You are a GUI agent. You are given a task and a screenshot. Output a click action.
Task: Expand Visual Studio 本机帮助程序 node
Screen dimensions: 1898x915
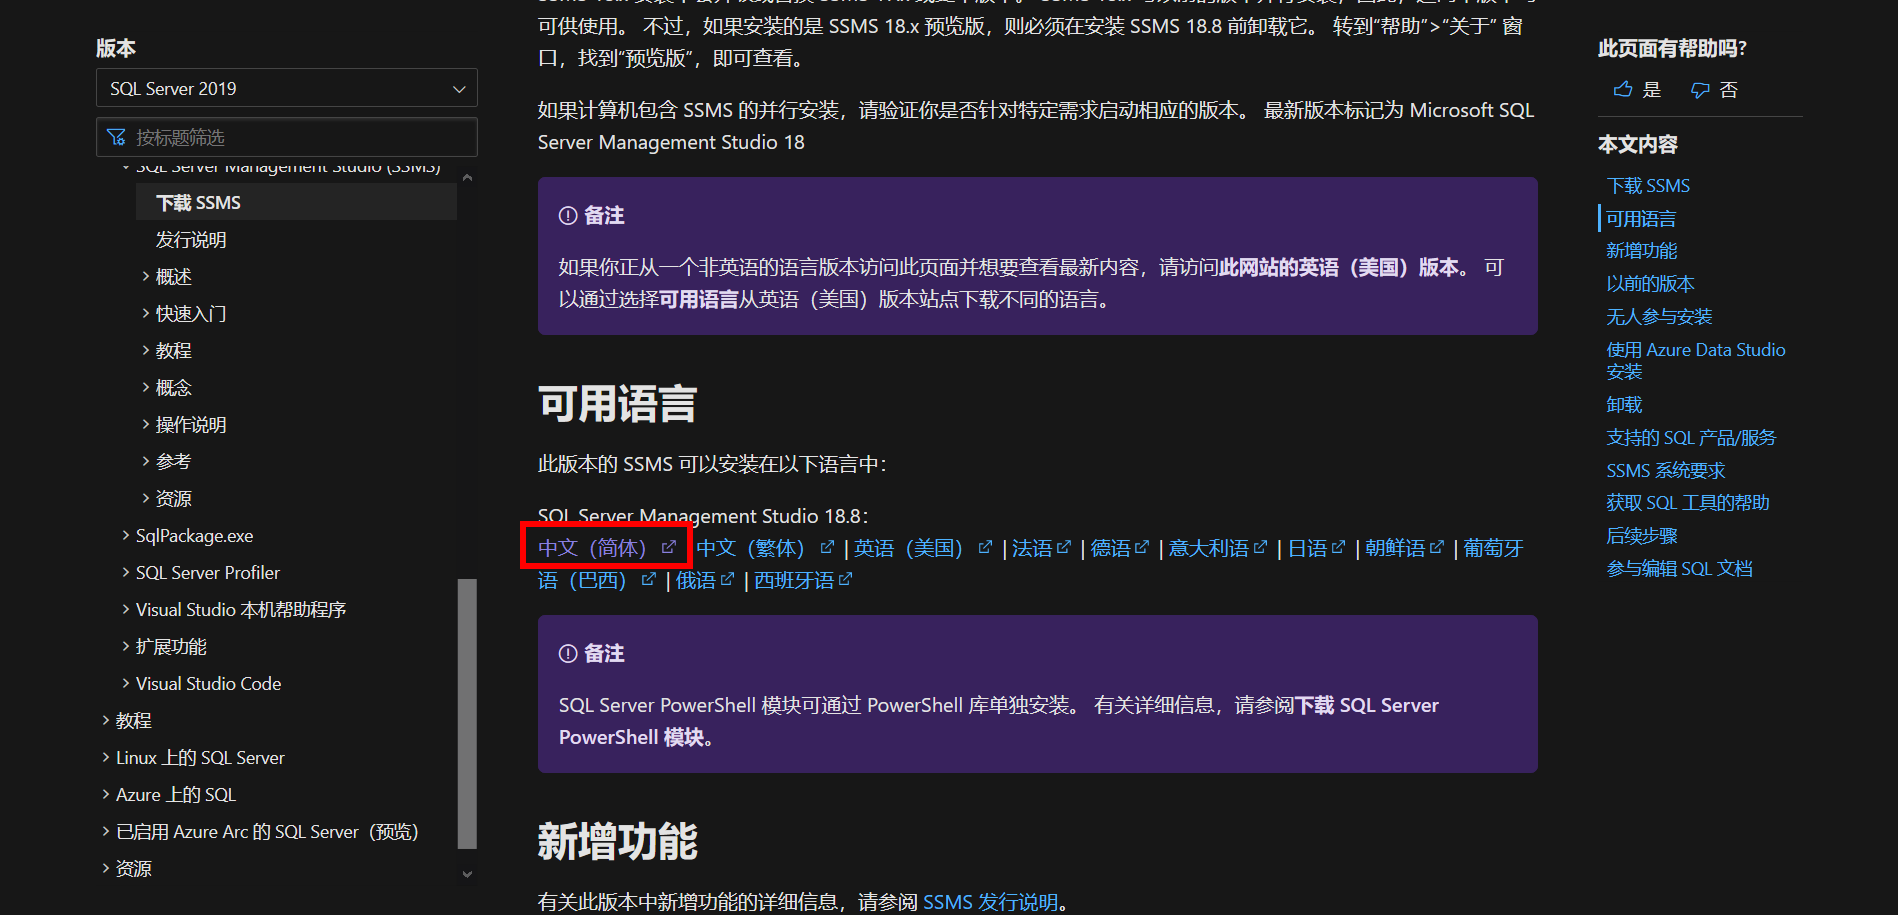point(126,609)
